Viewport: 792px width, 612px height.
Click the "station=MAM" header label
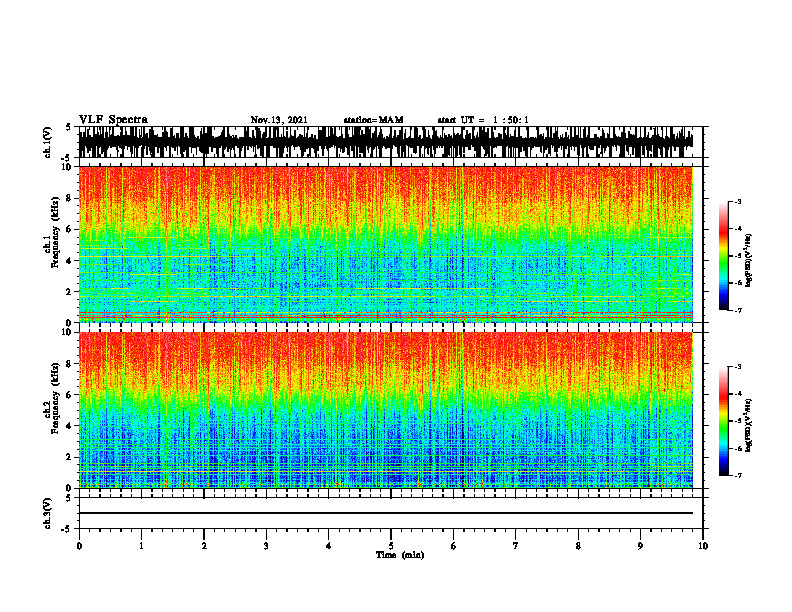(373, 120)
